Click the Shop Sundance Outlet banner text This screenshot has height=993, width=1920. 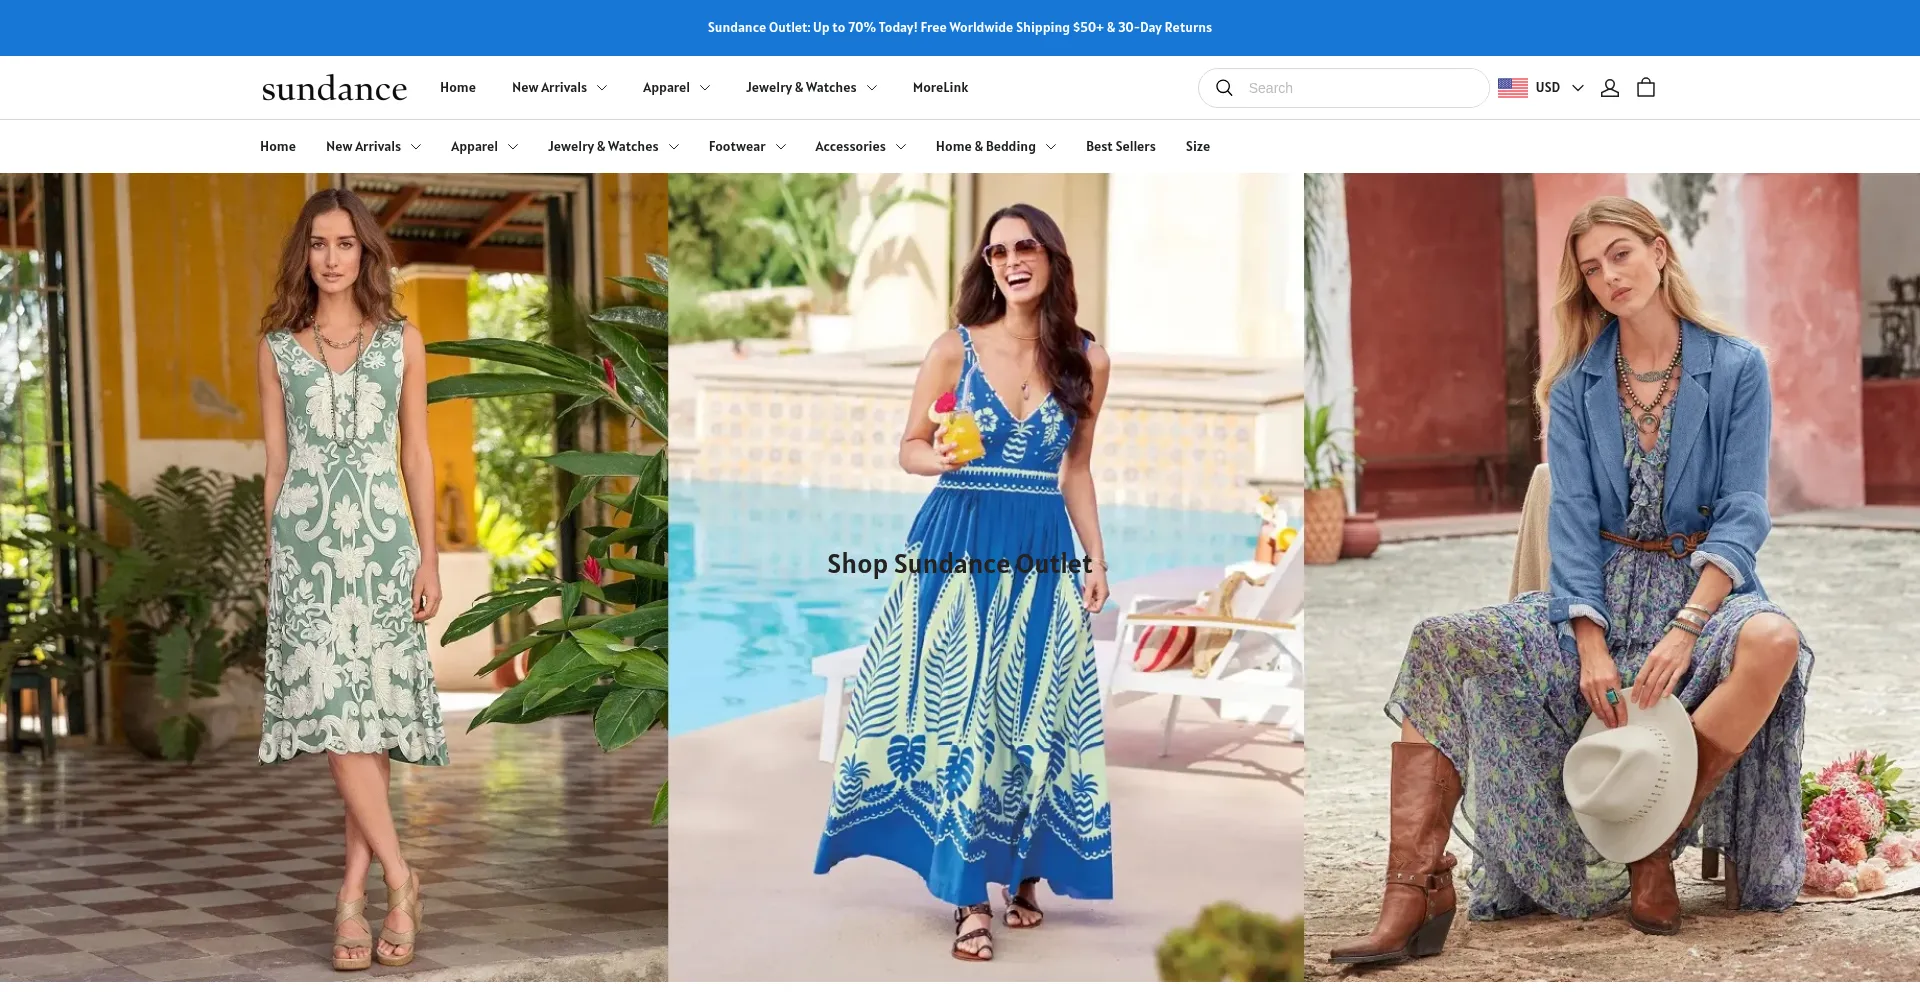[x=959, y=564]
